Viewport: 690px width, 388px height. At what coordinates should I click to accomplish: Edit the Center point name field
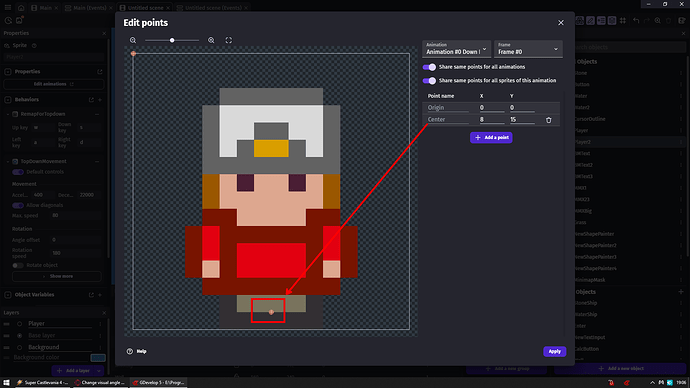pyautogui.click(x=448, y=120)
